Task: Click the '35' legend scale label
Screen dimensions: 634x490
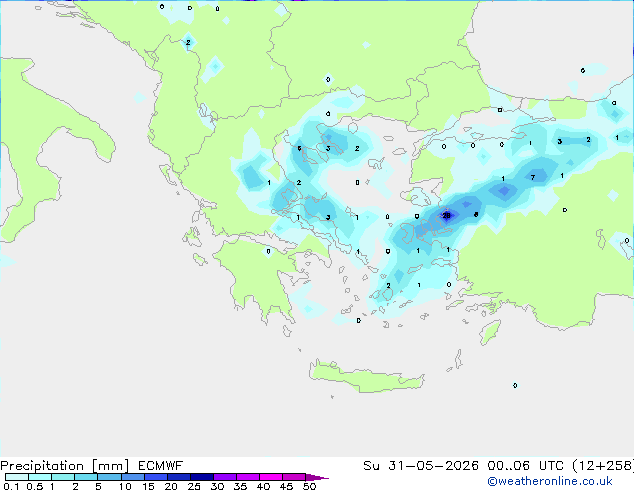Action: pos(240,486)
